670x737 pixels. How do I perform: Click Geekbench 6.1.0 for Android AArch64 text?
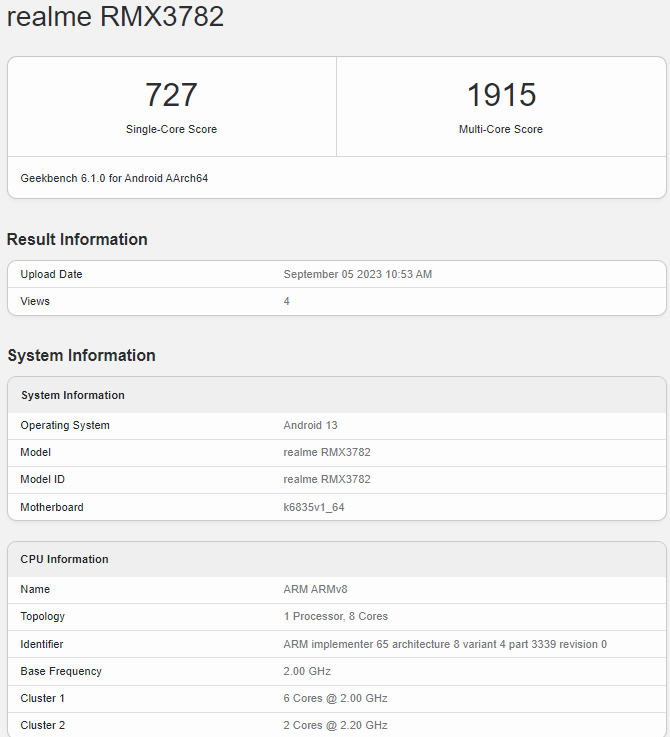click(x=114, y=178)
